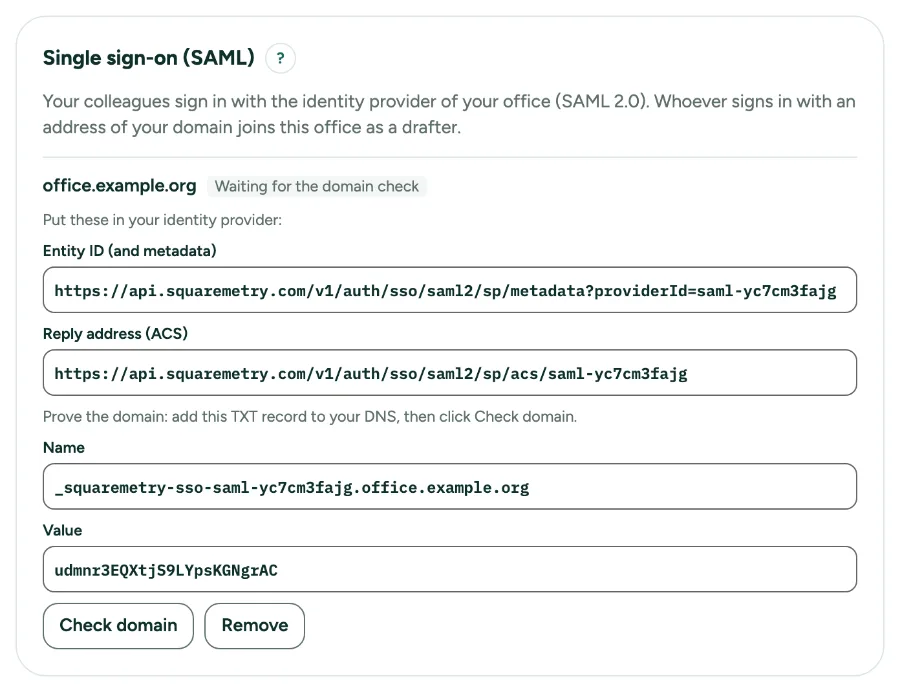Click the Check domain button

(x=118, y=625)
